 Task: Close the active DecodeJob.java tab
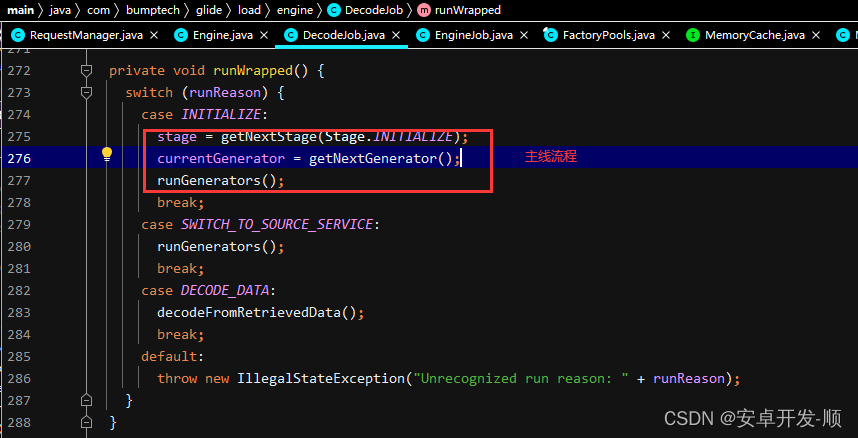tap(397, 35)
